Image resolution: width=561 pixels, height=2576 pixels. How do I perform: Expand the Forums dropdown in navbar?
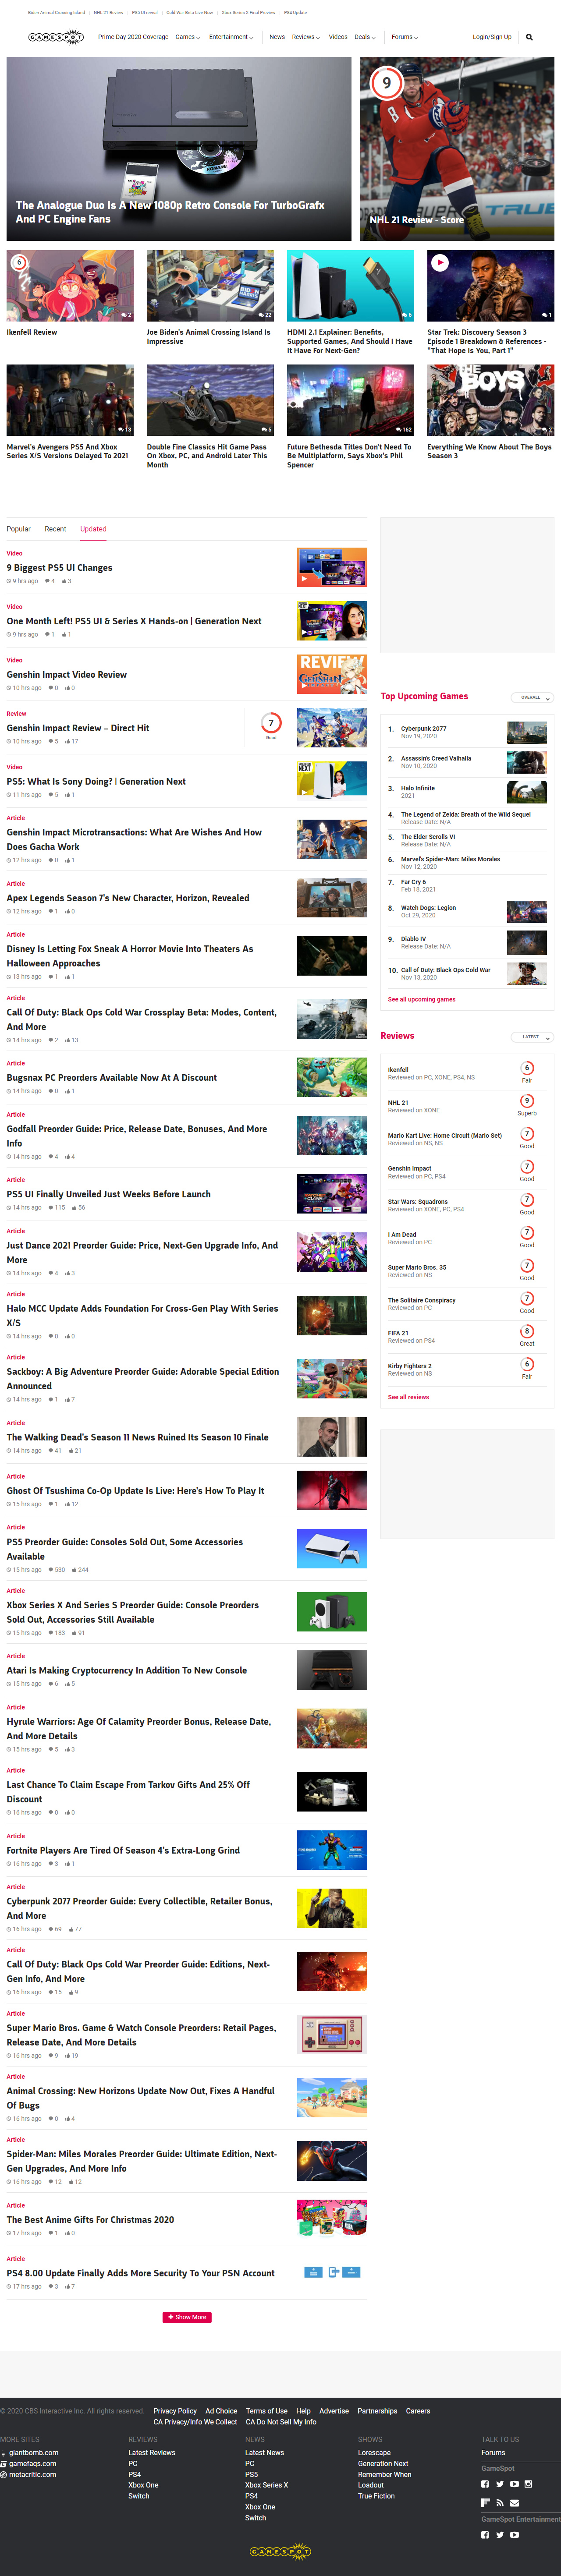coord(405,37)
